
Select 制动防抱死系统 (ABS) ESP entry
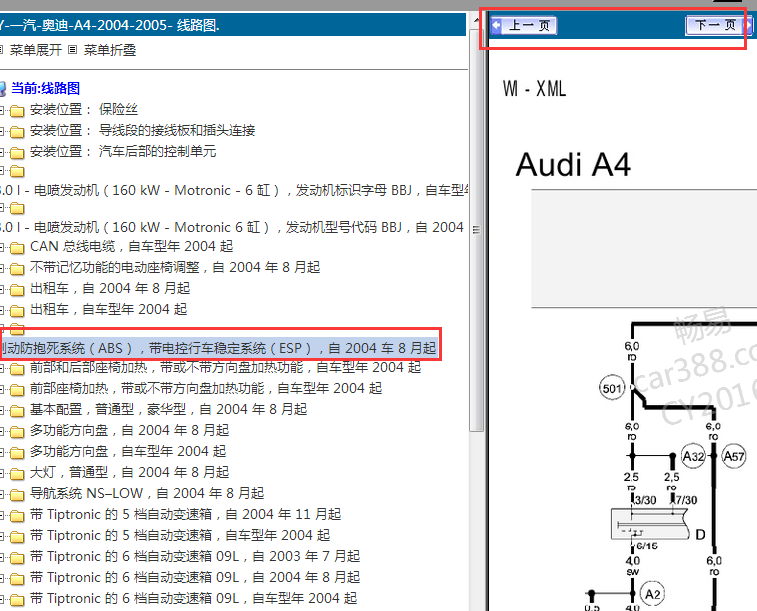tap(218, 348)
